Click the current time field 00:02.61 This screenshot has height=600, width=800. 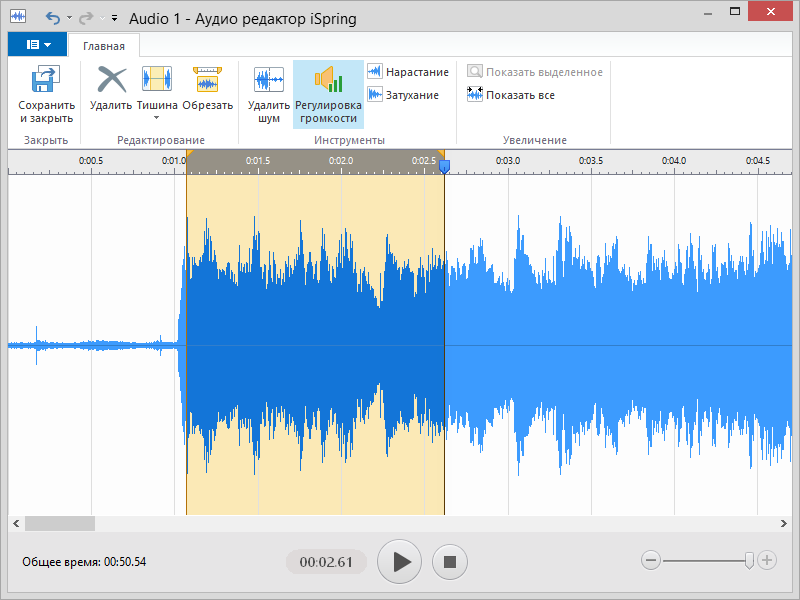326,562
